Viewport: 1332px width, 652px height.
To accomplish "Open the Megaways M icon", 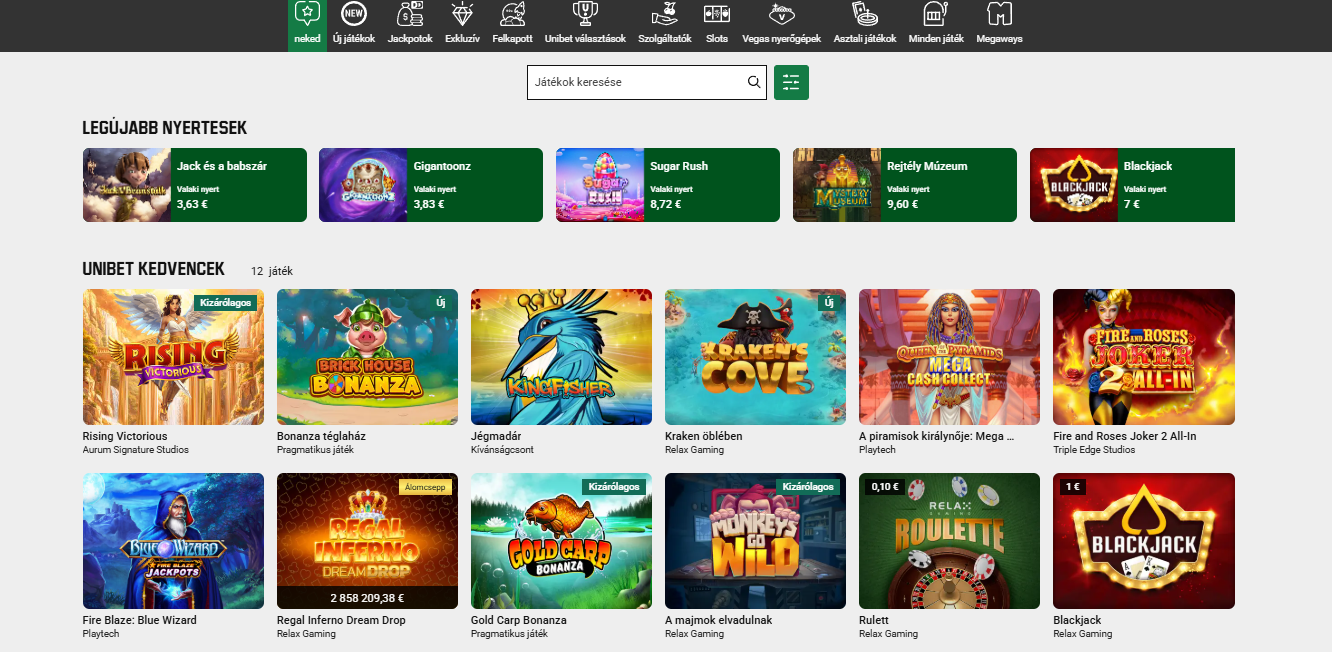I will [999, 13].
